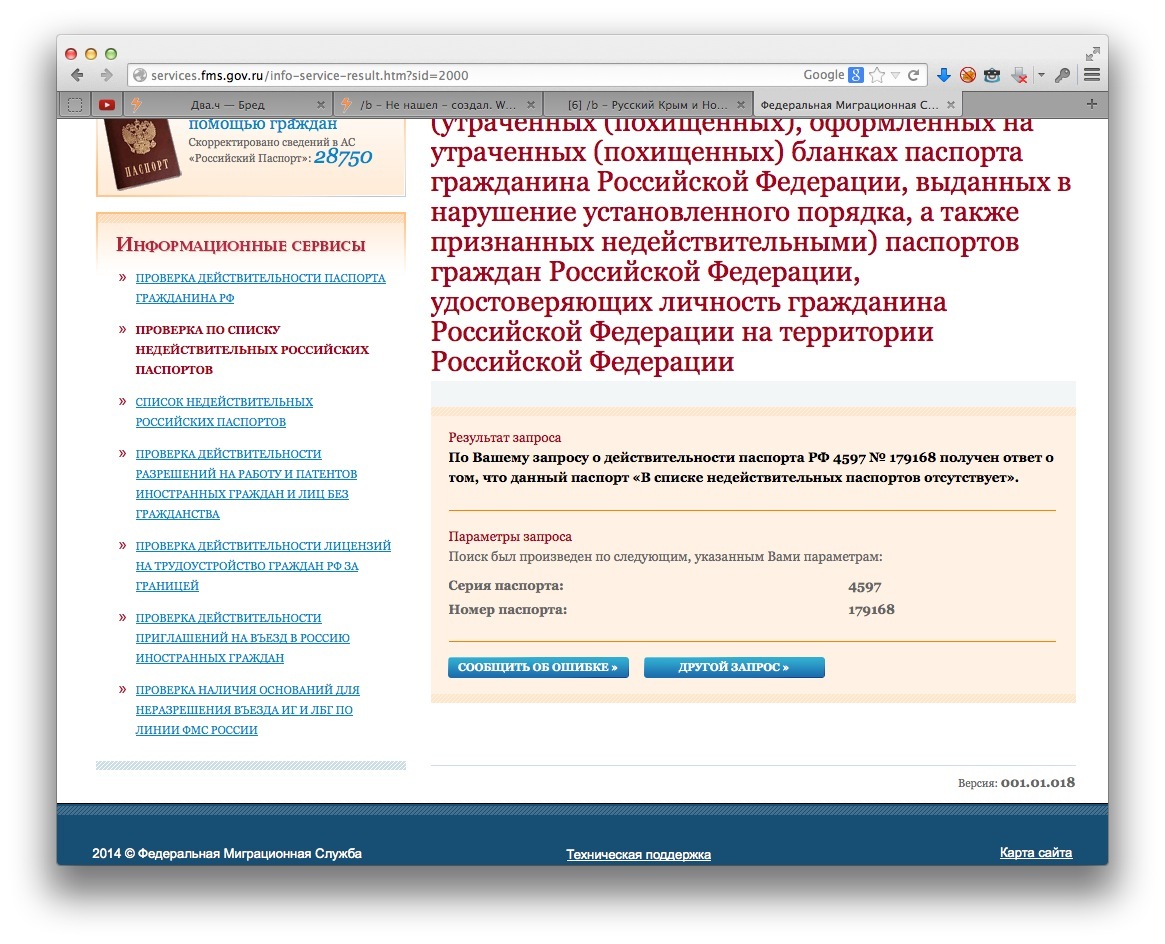Switch to '[6] /b – Русский Крым' tab
This screenshot has width=1165, height=944.
(x=647, y=105)
